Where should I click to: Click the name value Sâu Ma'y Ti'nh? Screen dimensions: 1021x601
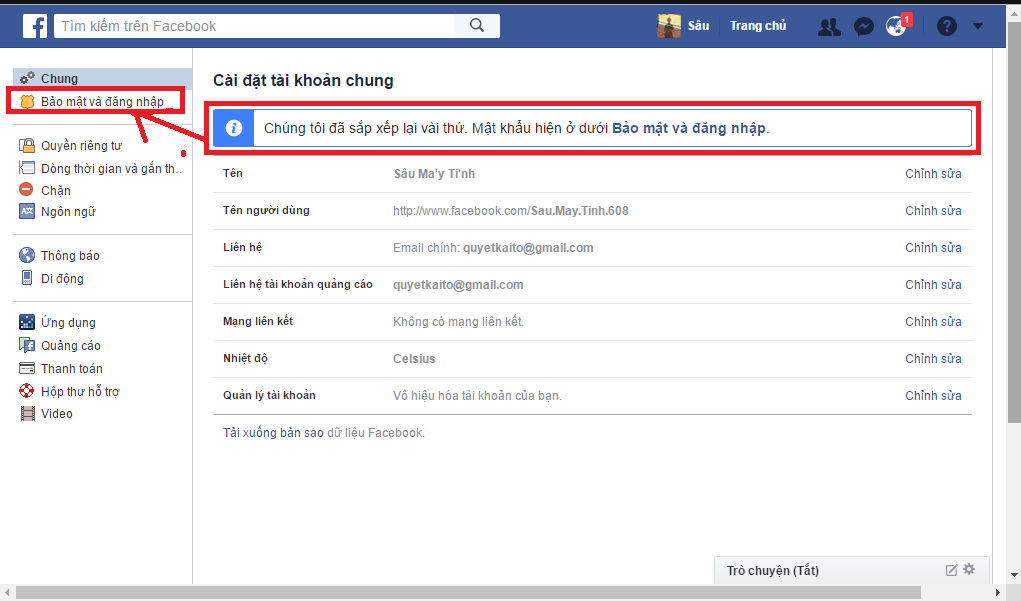click(434, 174)
